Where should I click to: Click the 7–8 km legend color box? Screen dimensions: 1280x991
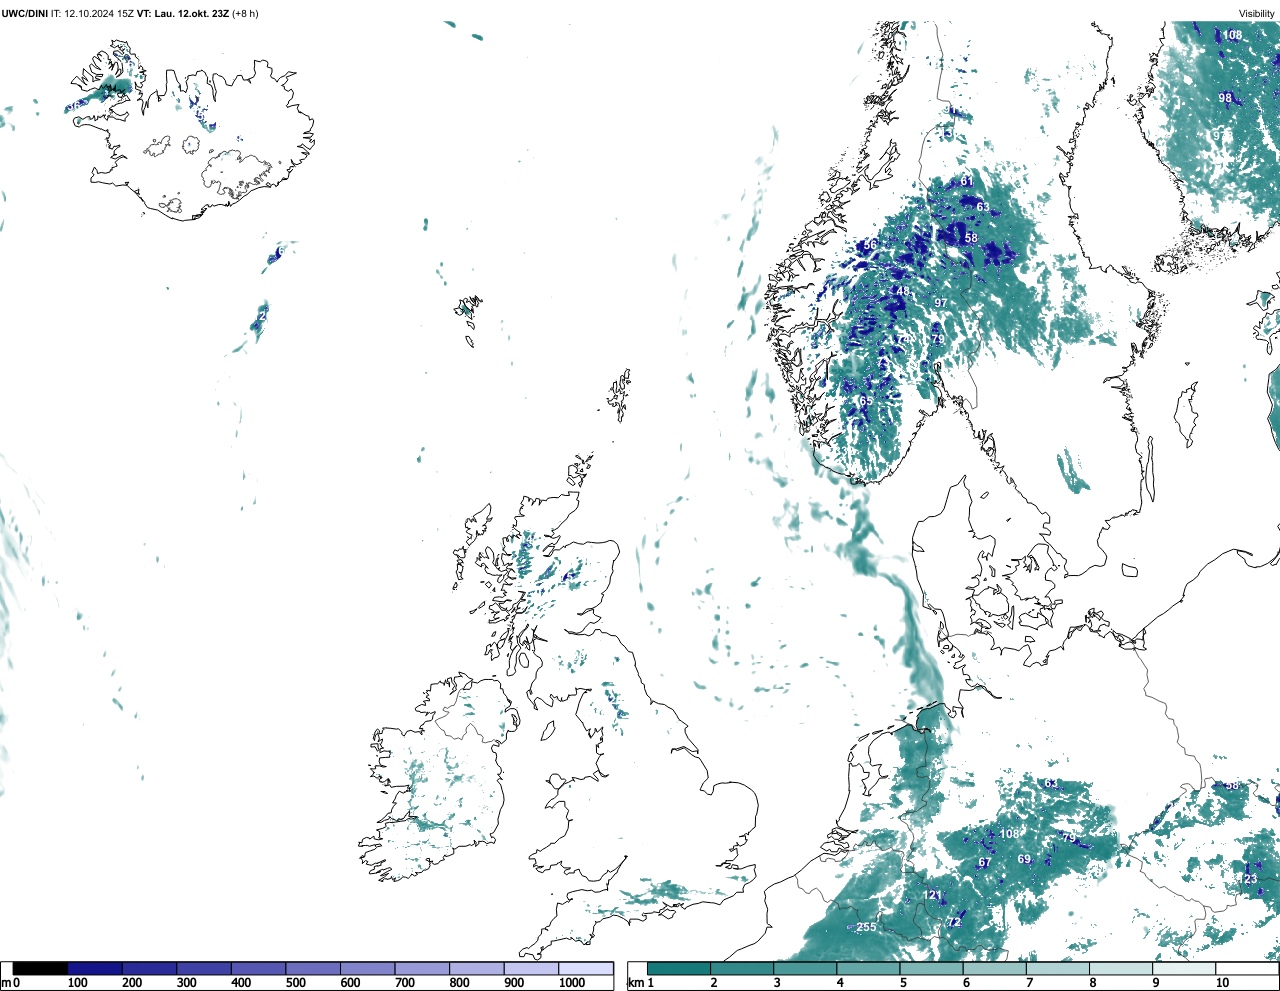[x=1059, y=968]
